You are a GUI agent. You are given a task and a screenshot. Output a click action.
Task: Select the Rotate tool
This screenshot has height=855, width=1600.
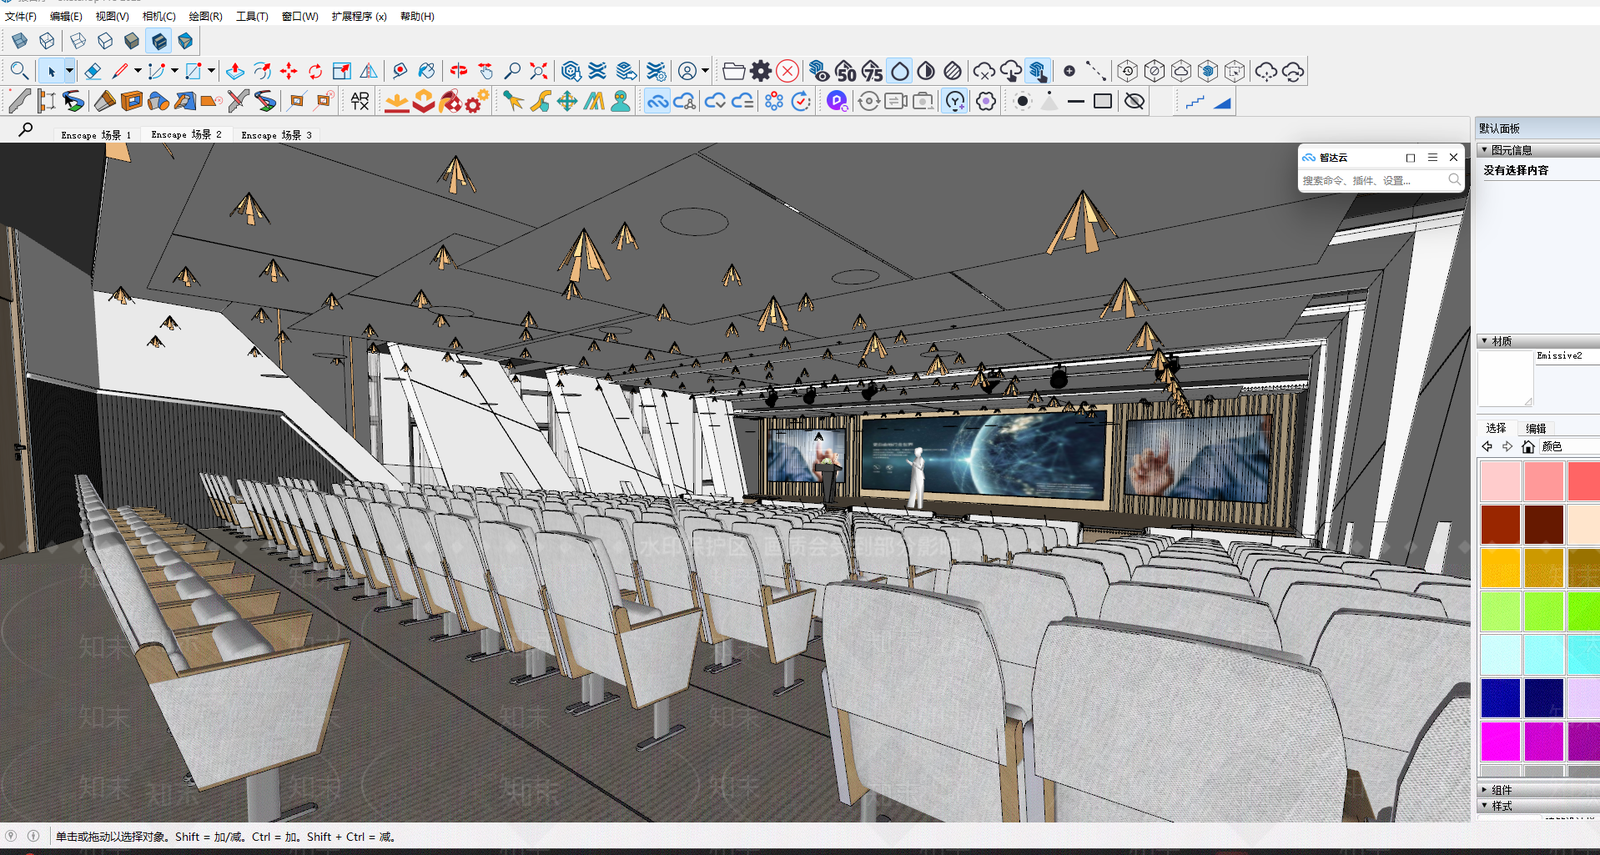pos(315,71)
